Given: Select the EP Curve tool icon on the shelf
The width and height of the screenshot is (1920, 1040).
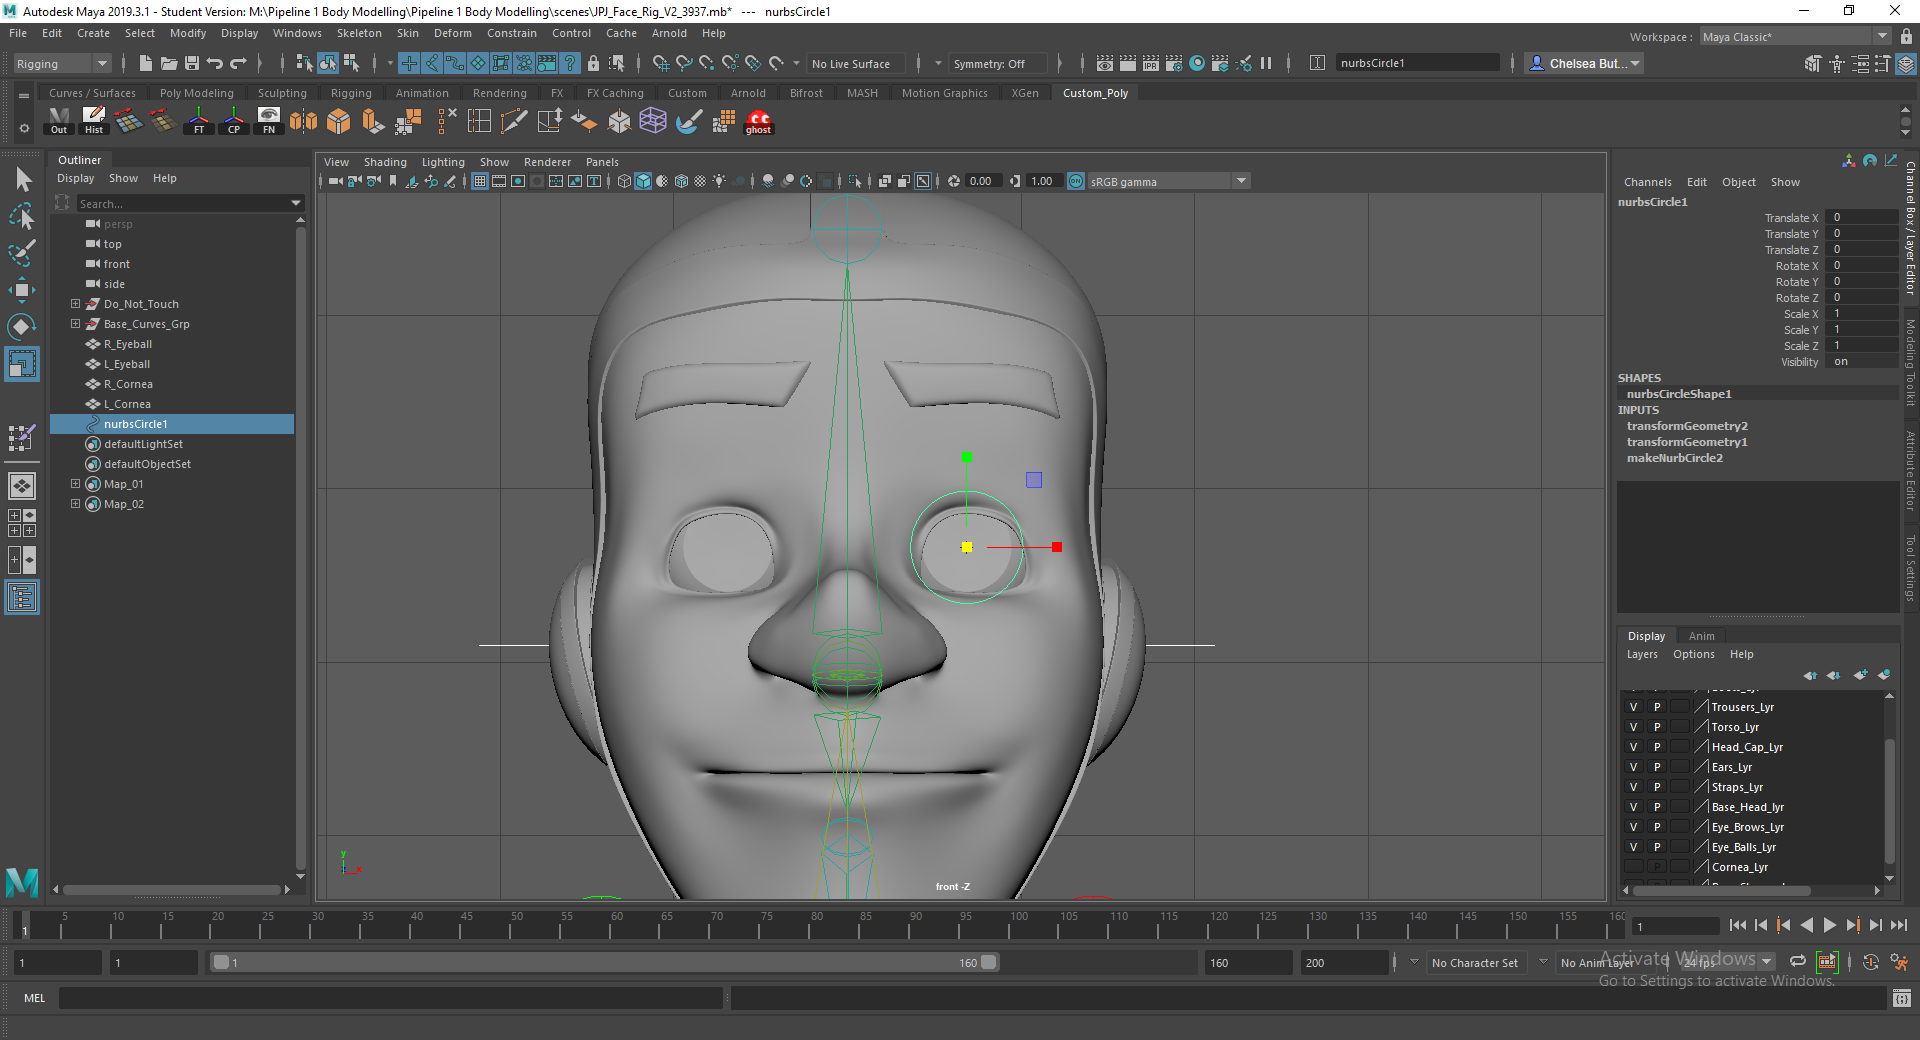Looking at the screenshot, I should (513, 121).
